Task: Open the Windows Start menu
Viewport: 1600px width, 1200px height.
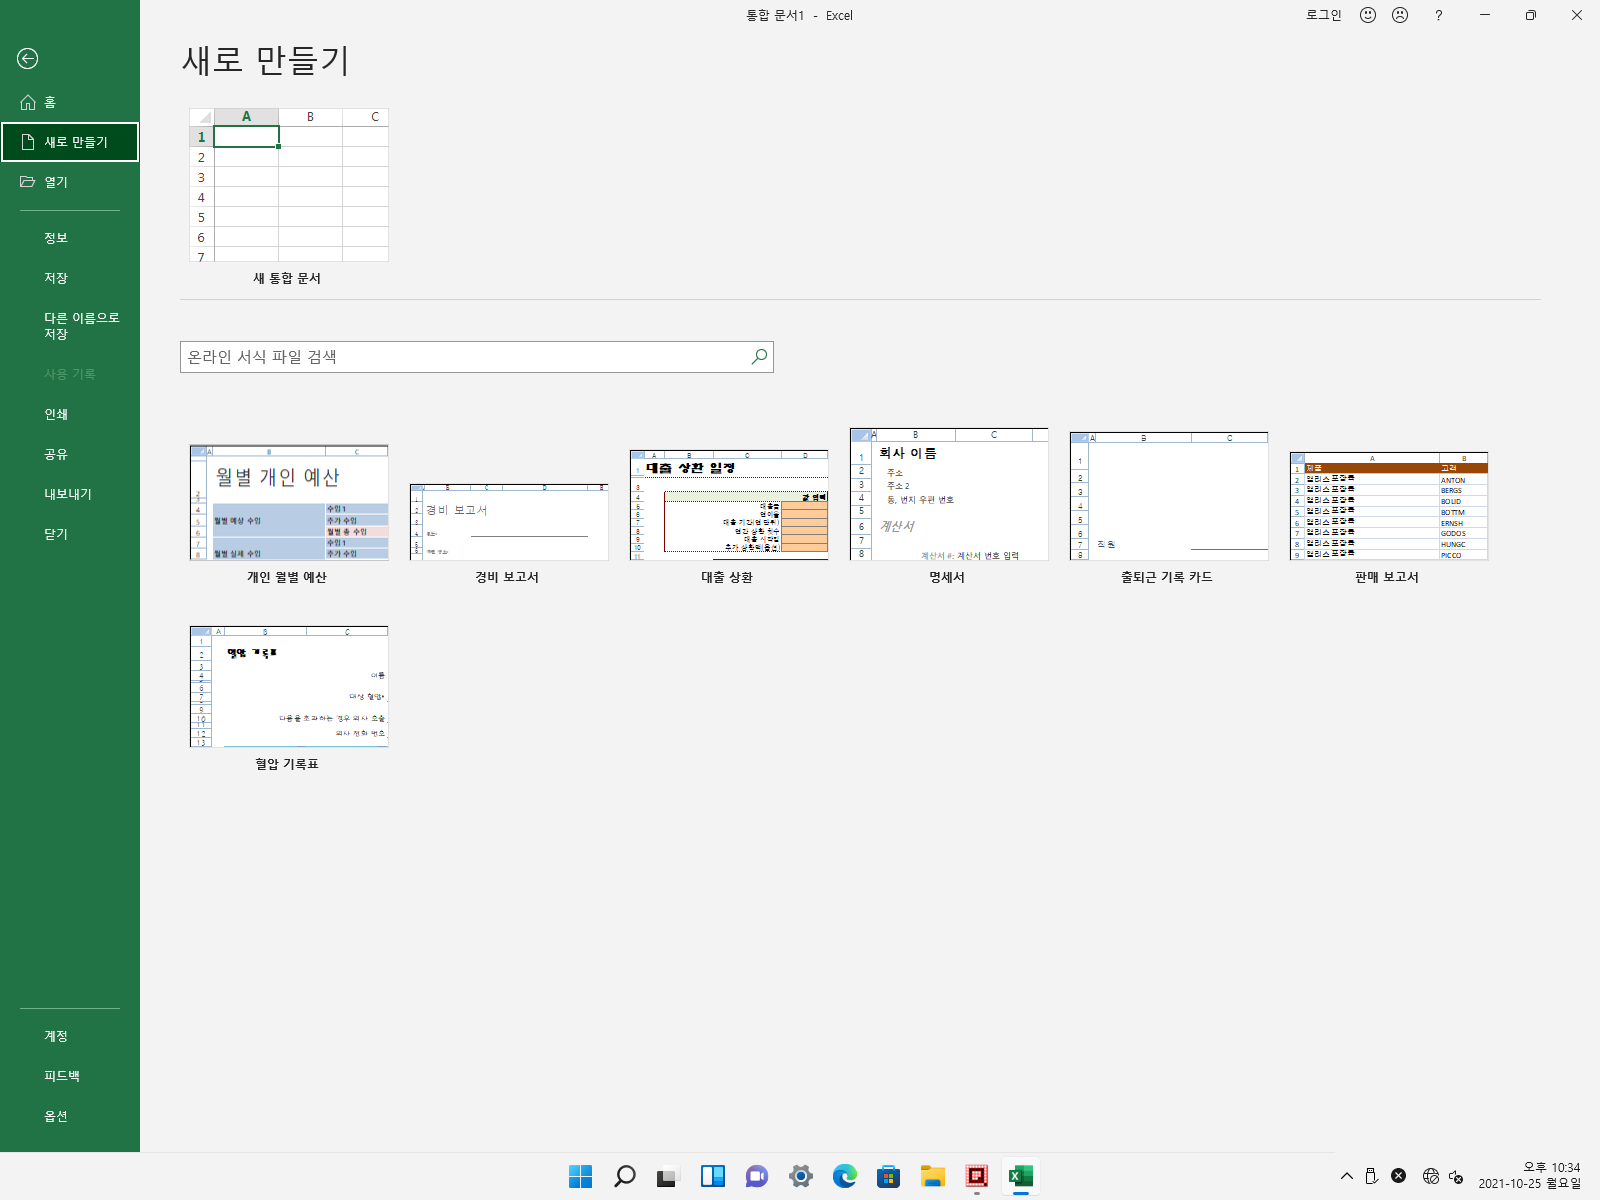Action: coord(580,1176)
